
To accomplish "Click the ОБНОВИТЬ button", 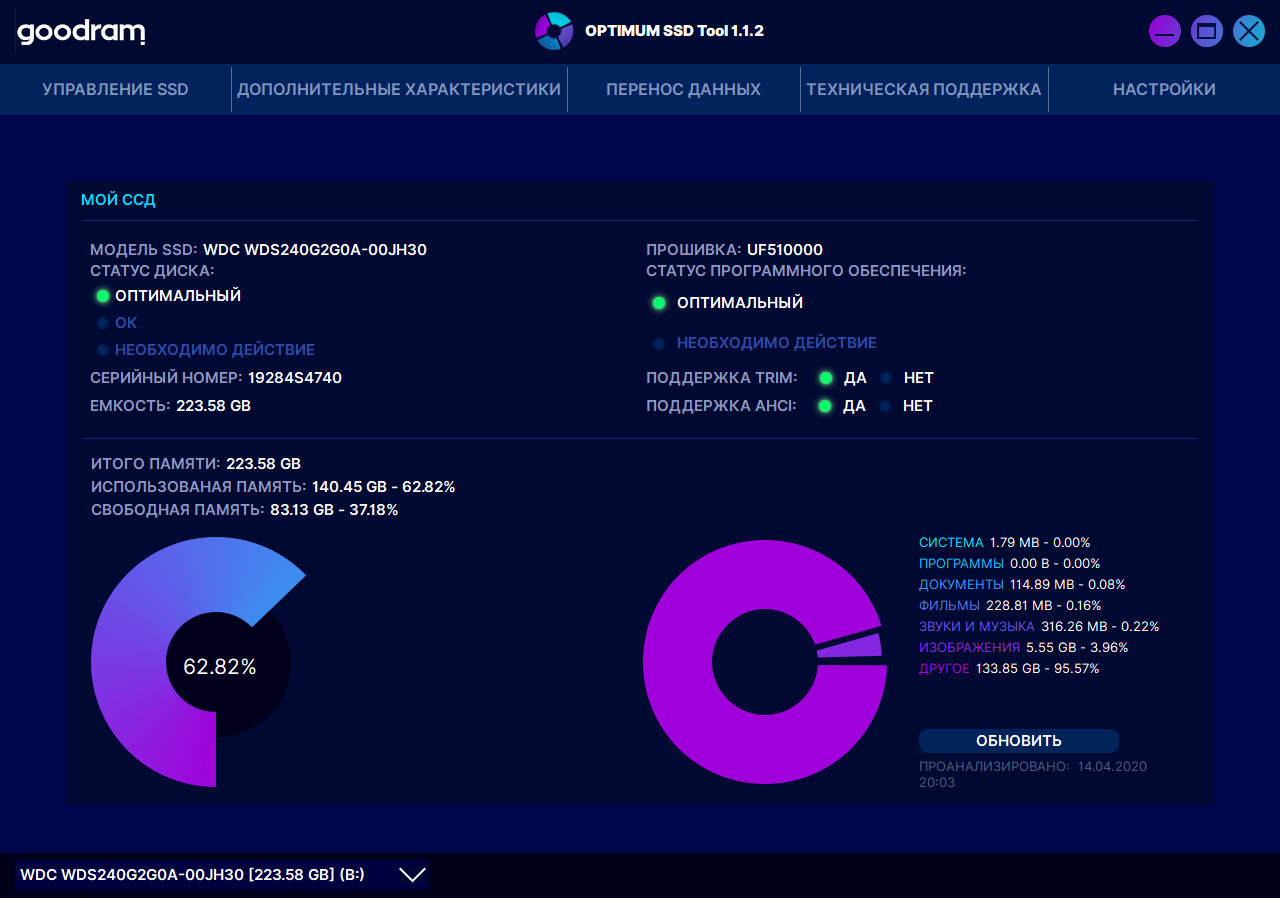I will pos(1019,741).
